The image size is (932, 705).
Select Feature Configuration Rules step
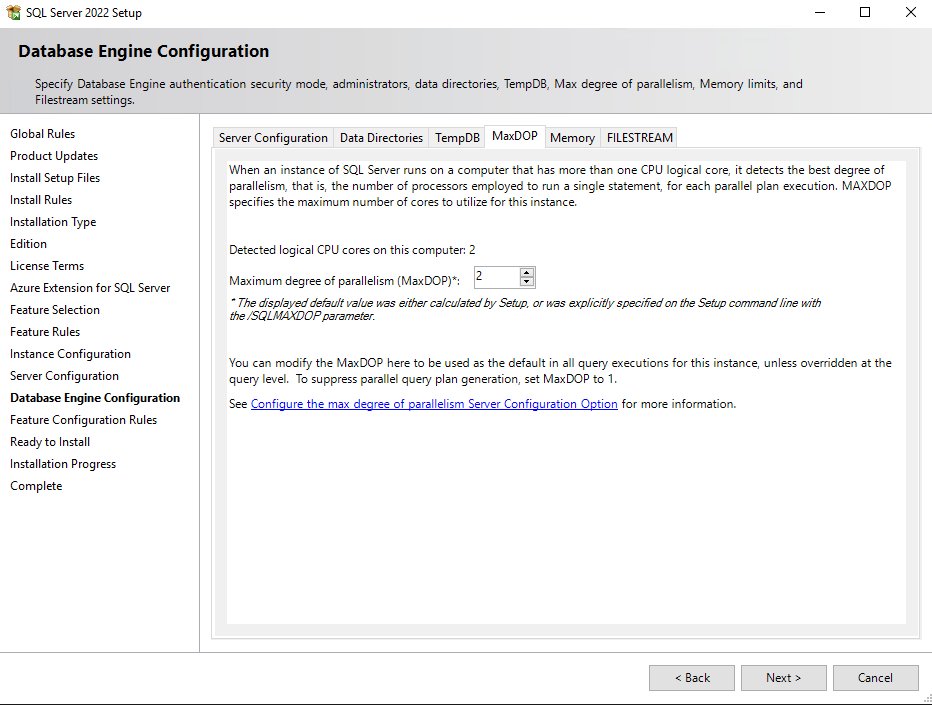(x=84, y=420)
